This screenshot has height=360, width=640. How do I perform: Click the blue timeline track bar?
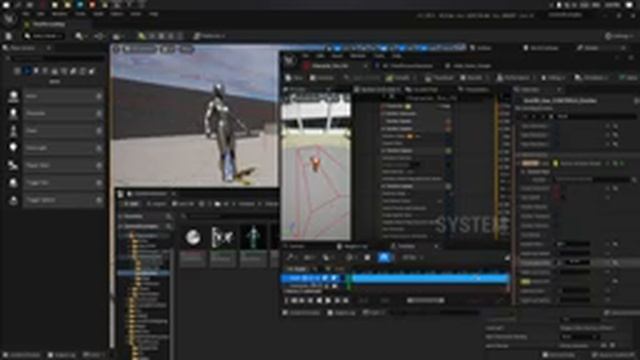click(431, 278)
